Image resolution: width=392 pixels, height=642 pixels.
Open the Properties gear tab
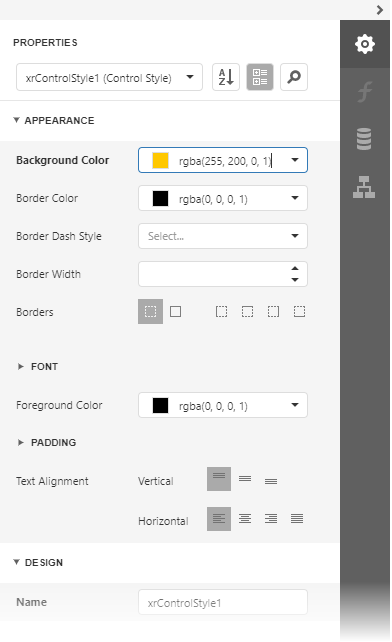point(364,44)
